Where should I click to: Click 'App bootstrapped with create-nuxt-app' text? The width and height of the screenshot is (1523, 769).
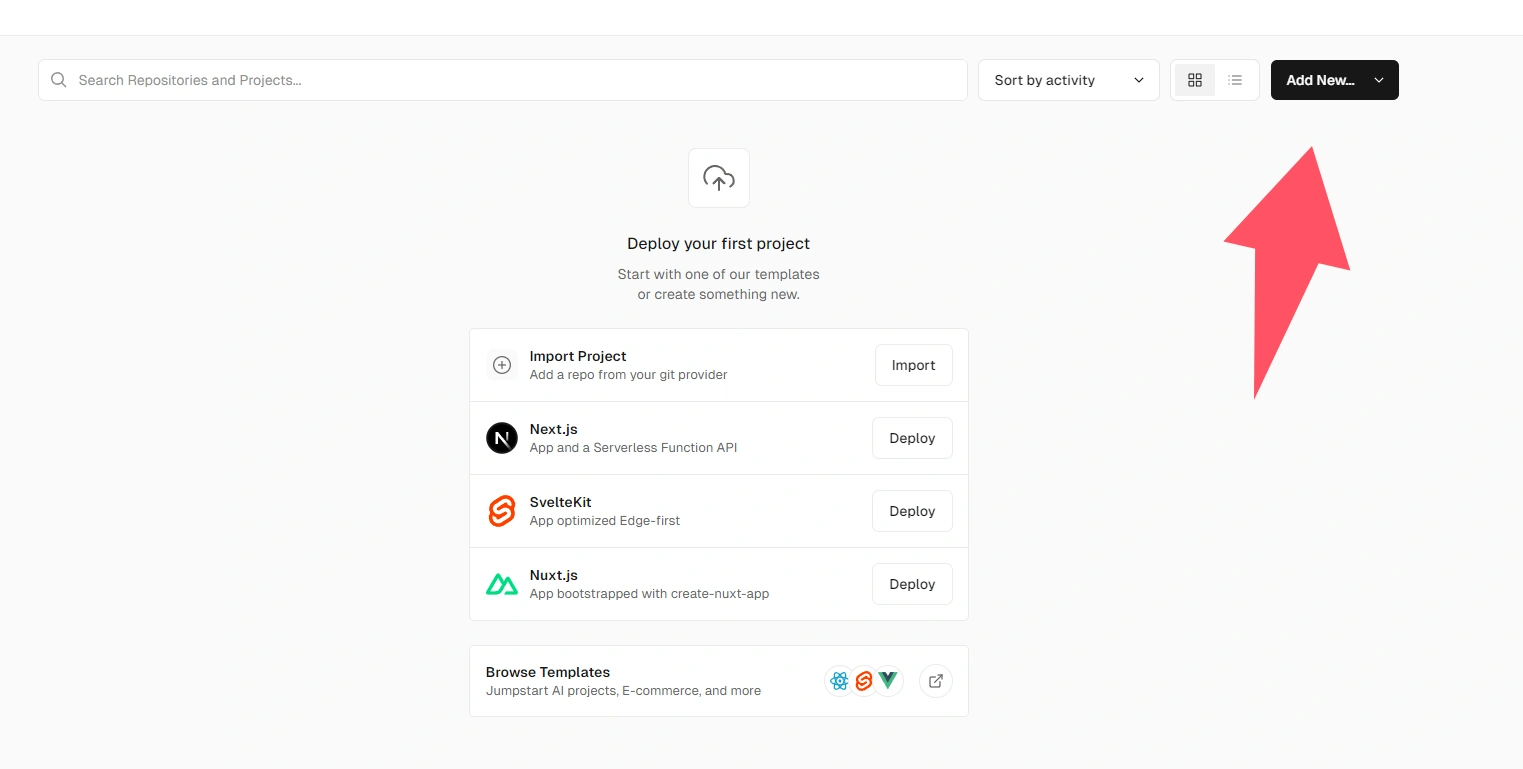(x=650, y=594)
